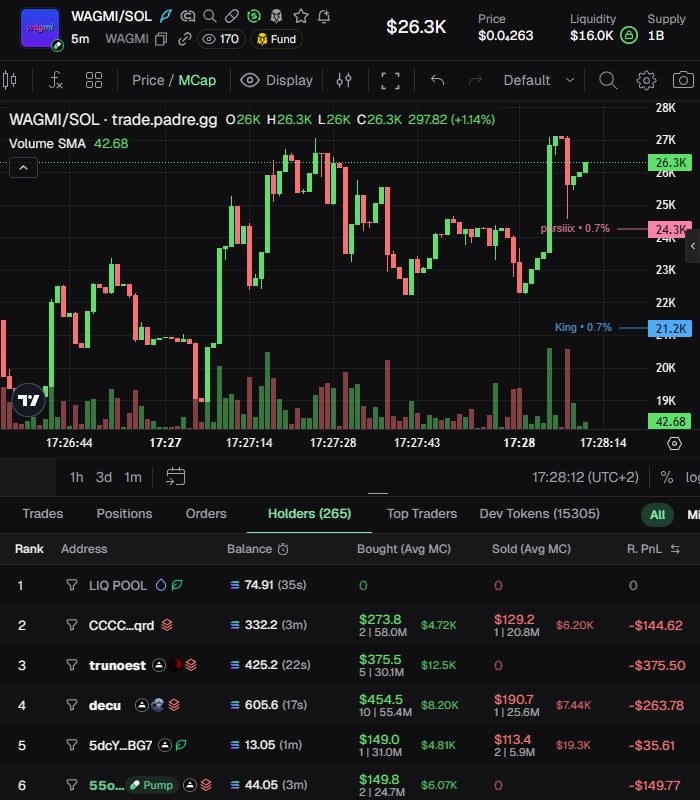
Task: Open the go-to-date calendar icon
Action: pyautogui.click(x=176, y=477)
